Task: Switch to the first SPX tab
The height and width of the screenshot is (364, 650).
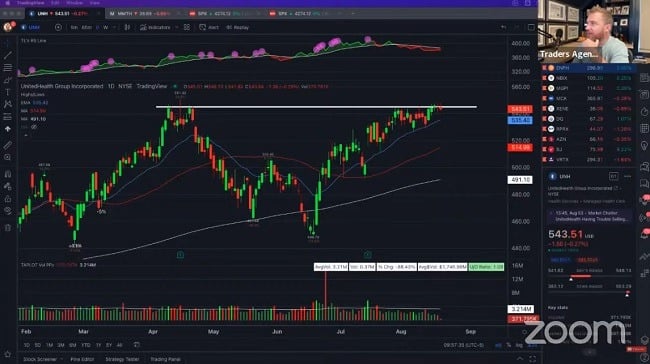Action: 224,14
